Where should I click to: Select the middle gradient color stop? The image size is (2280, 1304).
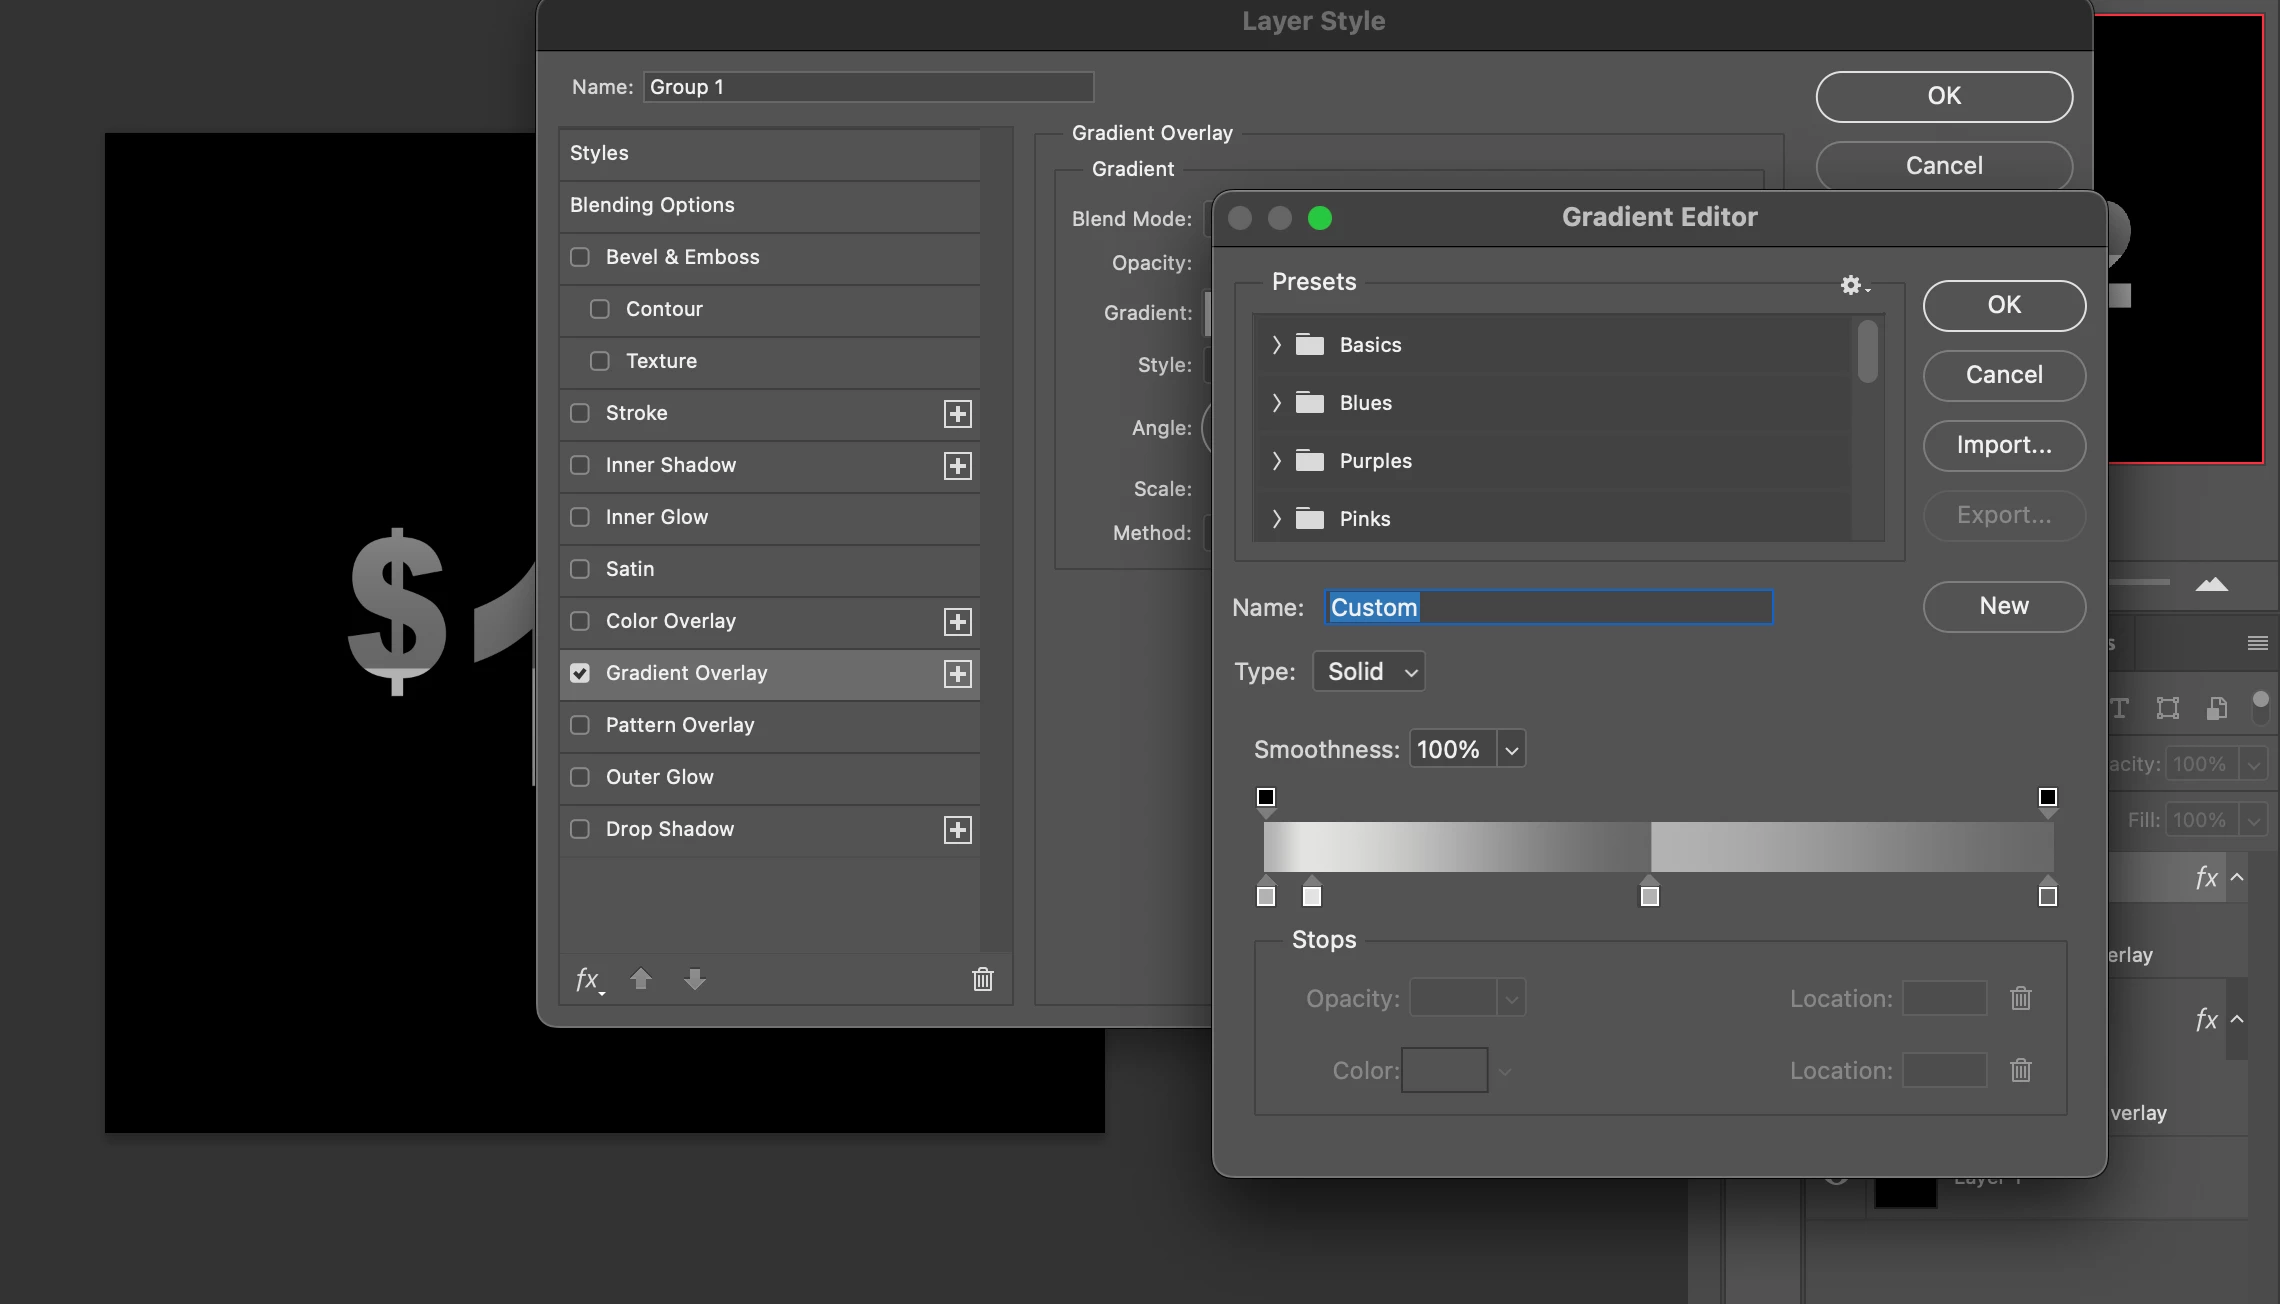(1650, 896)
